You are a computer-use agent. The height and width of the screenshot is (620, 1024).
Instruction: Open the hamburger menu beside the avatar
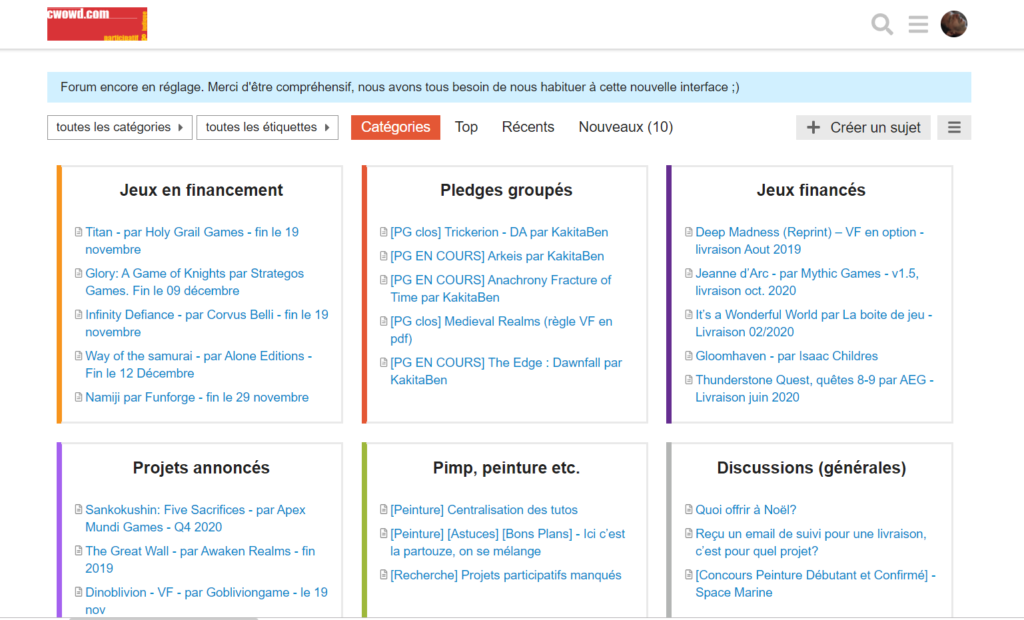point(918,24)
